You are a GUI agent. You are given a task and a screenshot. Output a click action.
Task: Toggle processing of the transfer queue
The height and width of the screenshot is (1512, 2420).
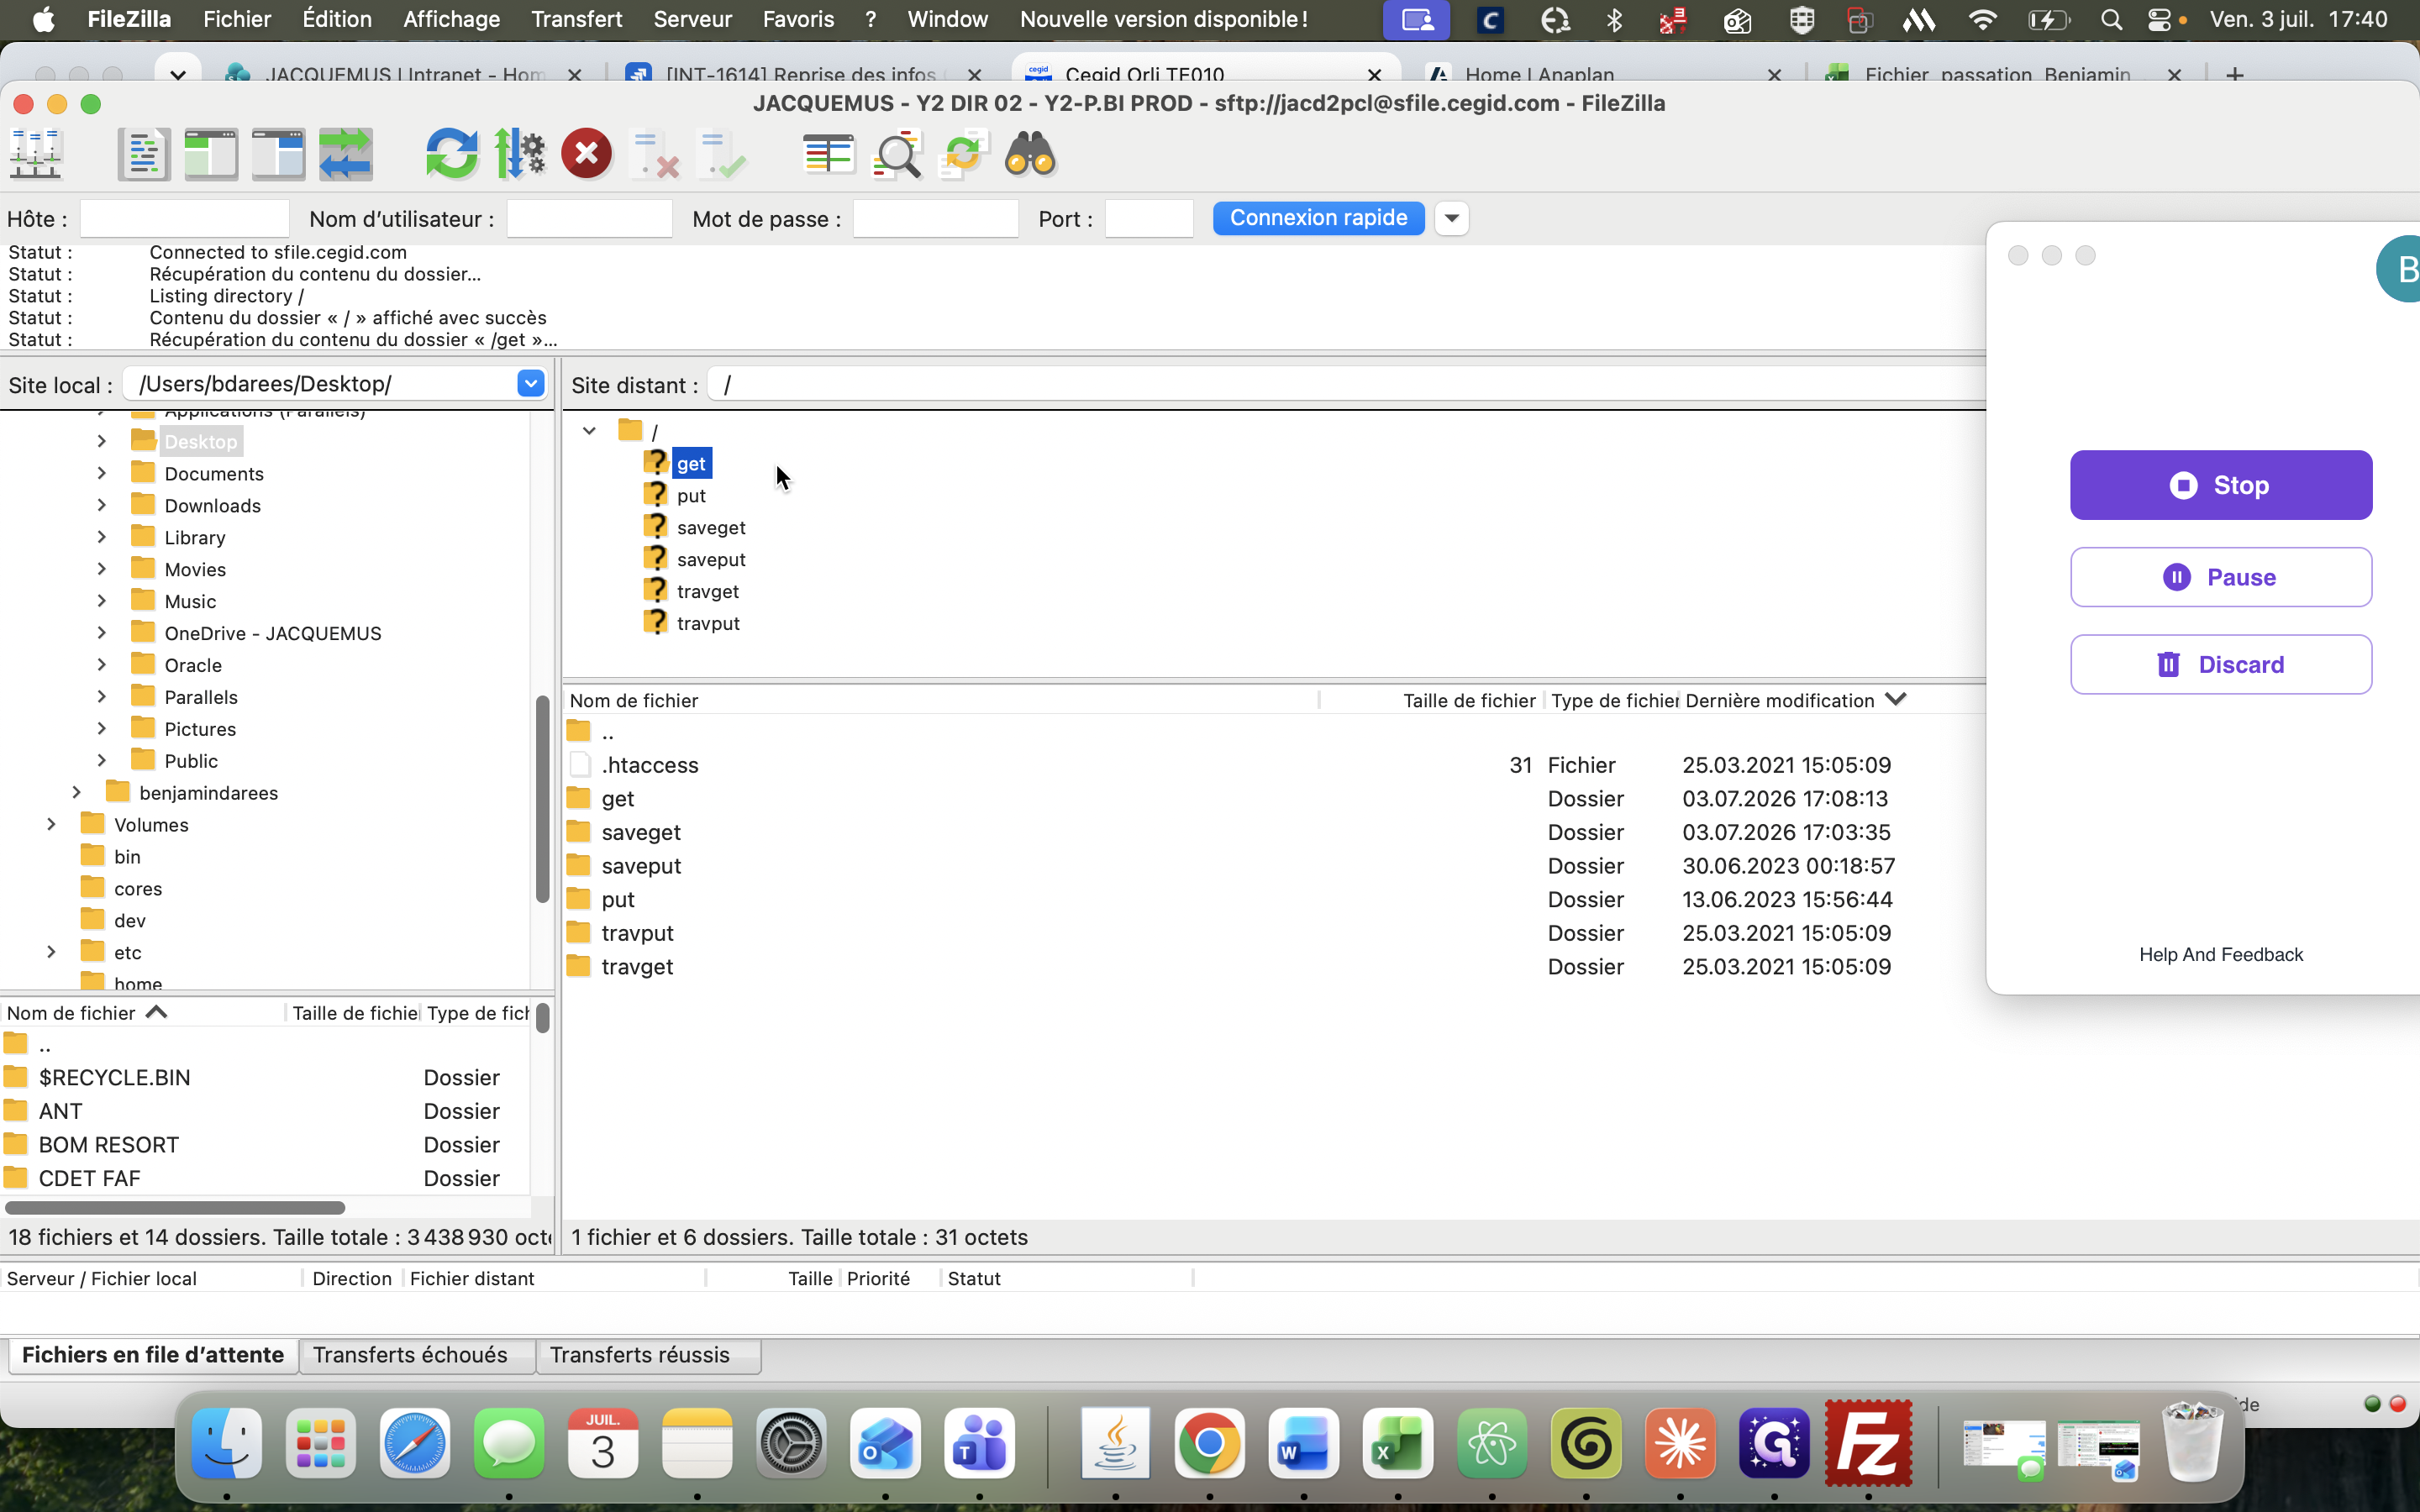tap(520, 155)
